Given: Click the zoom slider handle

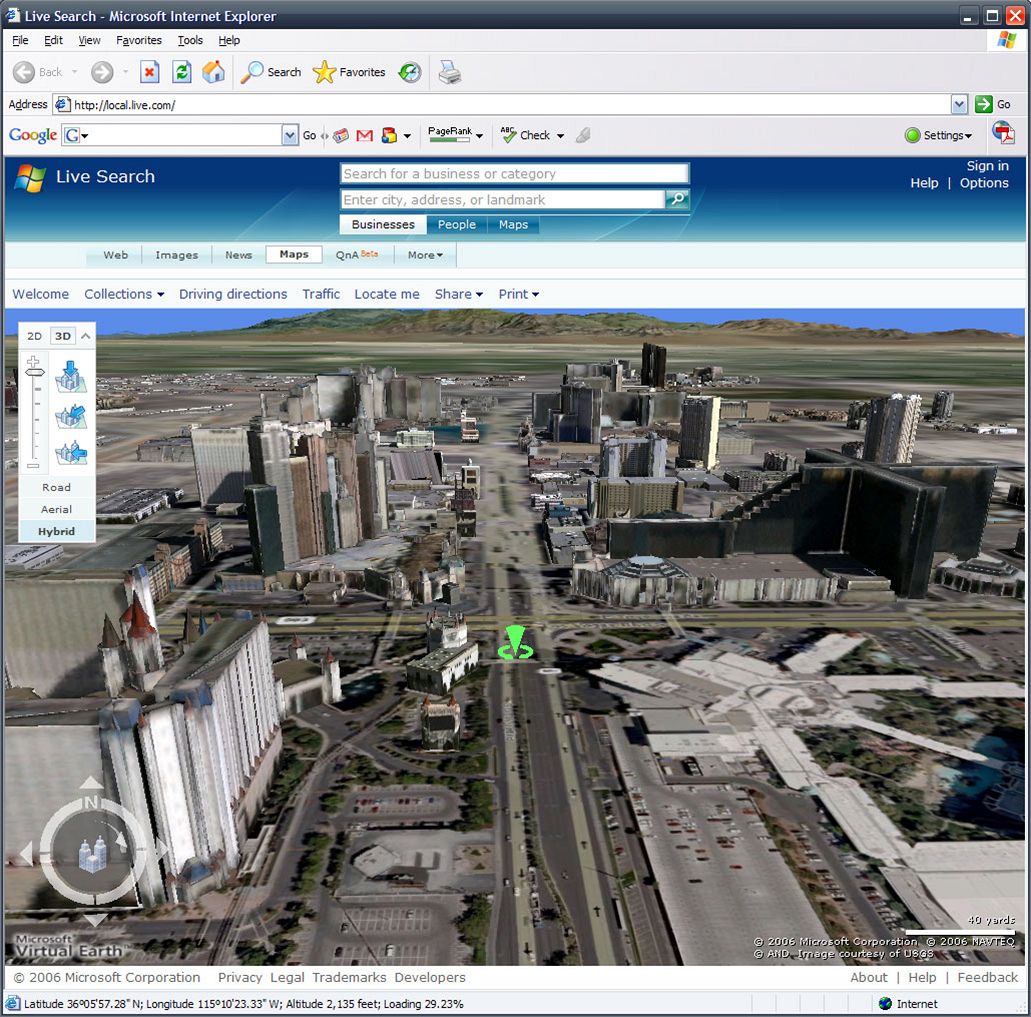Looking at the screenshot, I should click(x=35, y=374).
